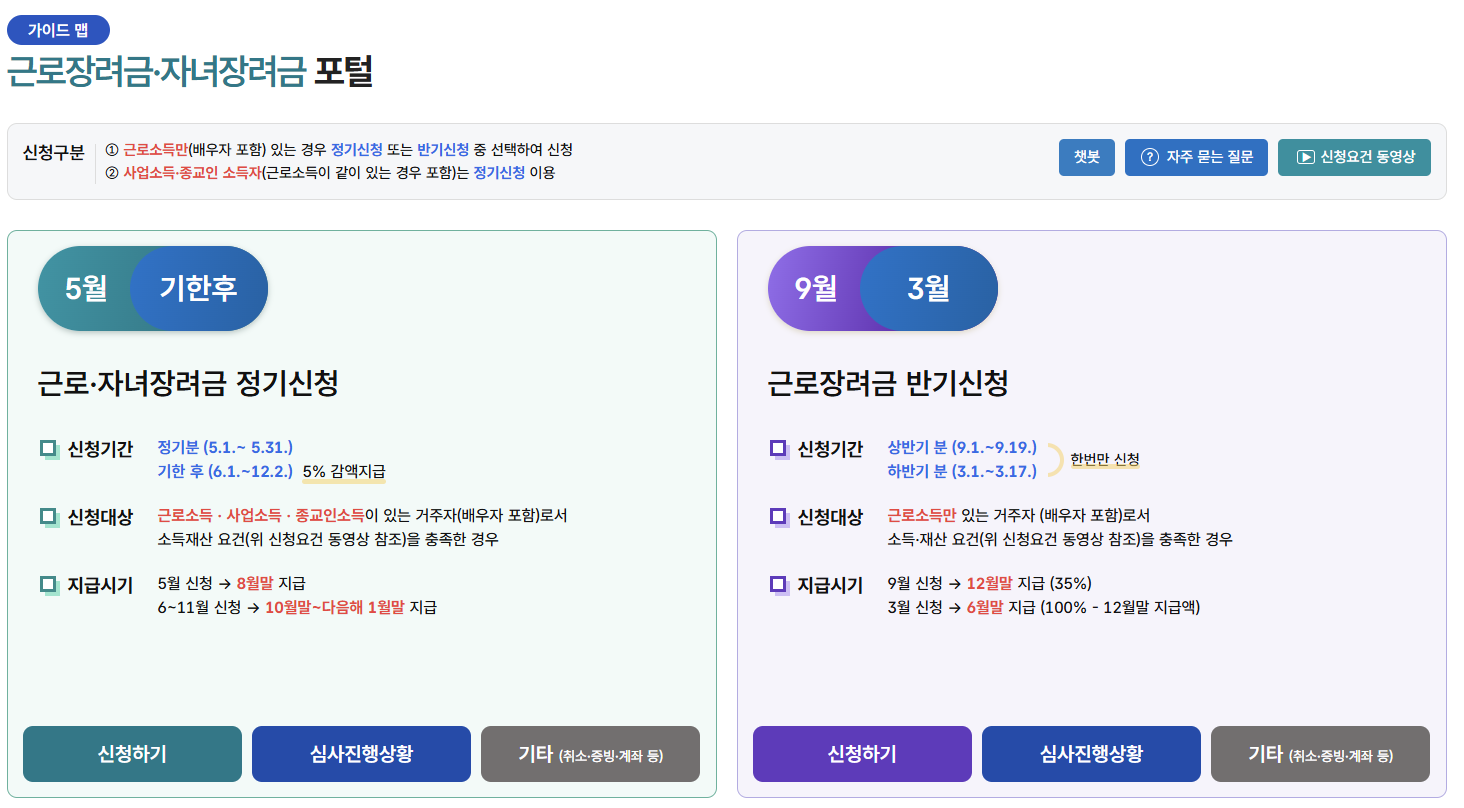Click green square icon beside 정기신청 신청대상
This screenshot has height=808, width=1464.
(x=49, y=517)
